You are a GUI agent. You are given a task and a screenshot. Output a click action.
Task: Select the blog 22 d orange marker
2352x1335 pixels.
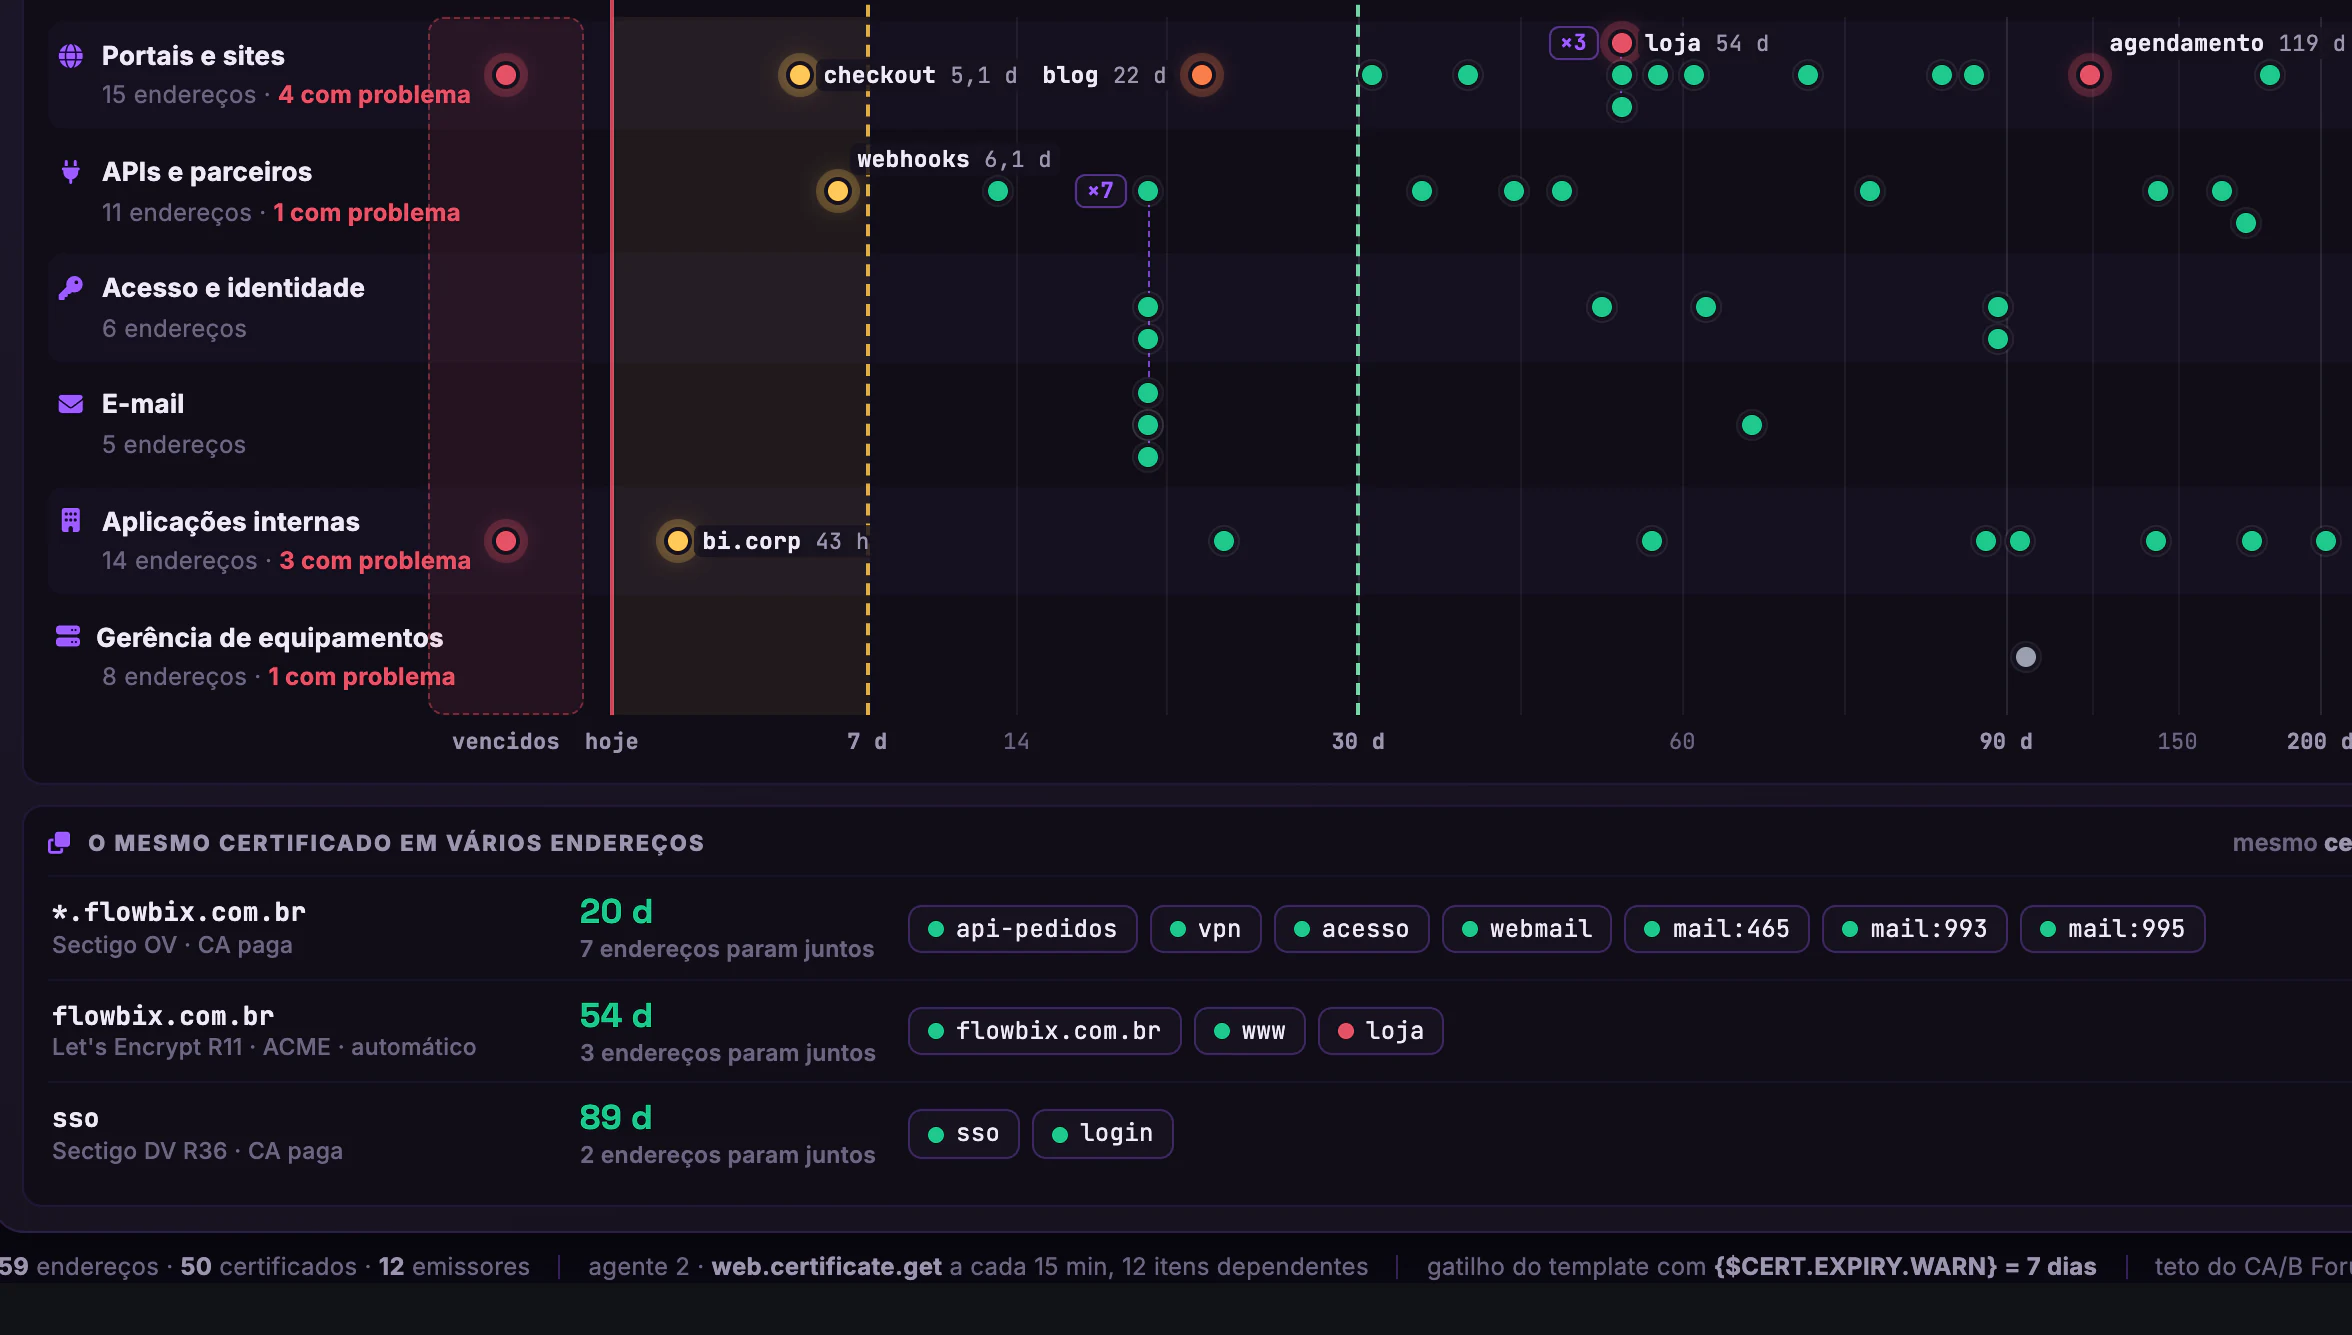pos(1202,75)
